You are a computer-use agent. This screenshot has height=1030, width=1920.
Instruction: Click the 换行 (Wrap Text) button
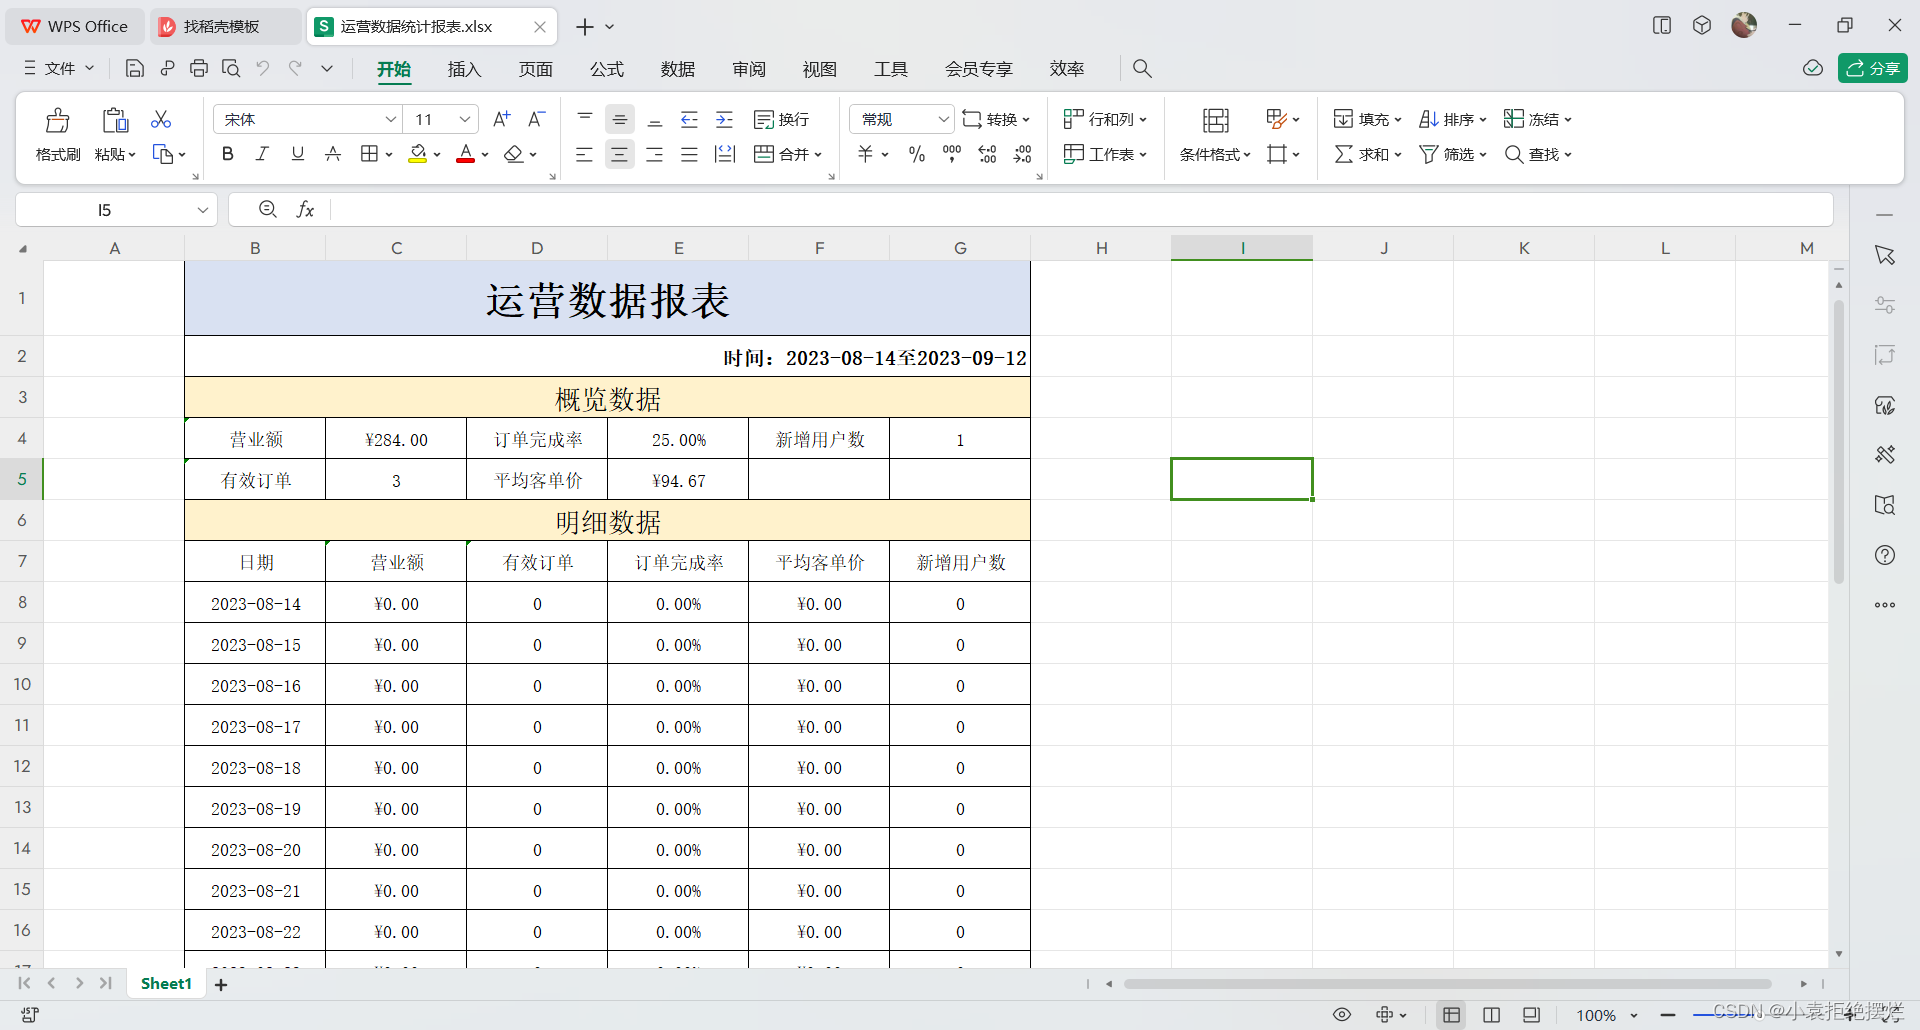[781, 119]
